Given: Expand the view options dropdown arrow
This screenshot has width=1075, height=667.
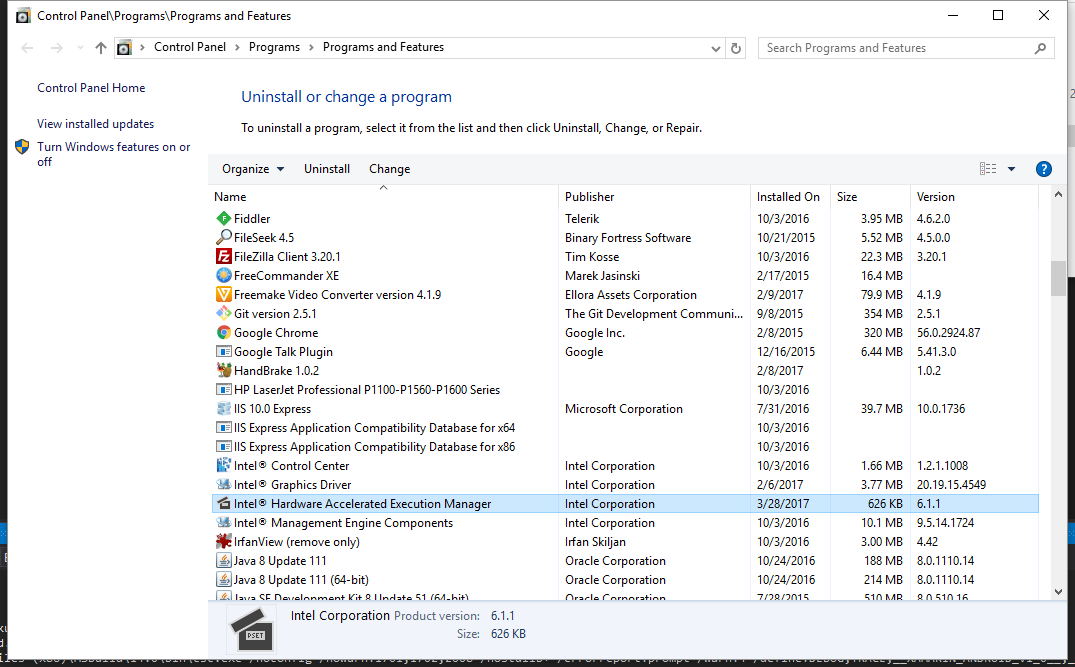Looking at the screenshot, I should pos(1011,169).
